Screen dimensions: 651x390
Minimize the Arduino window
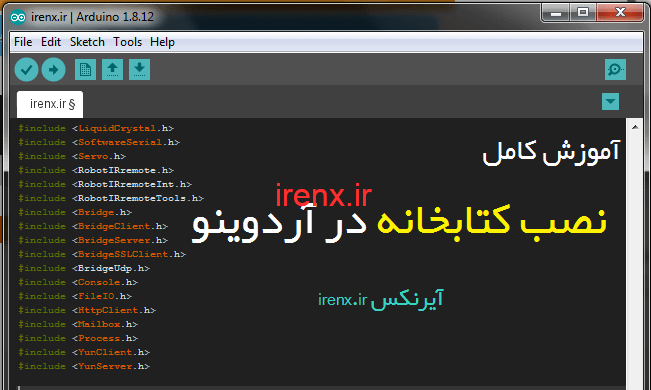[556, 13]
